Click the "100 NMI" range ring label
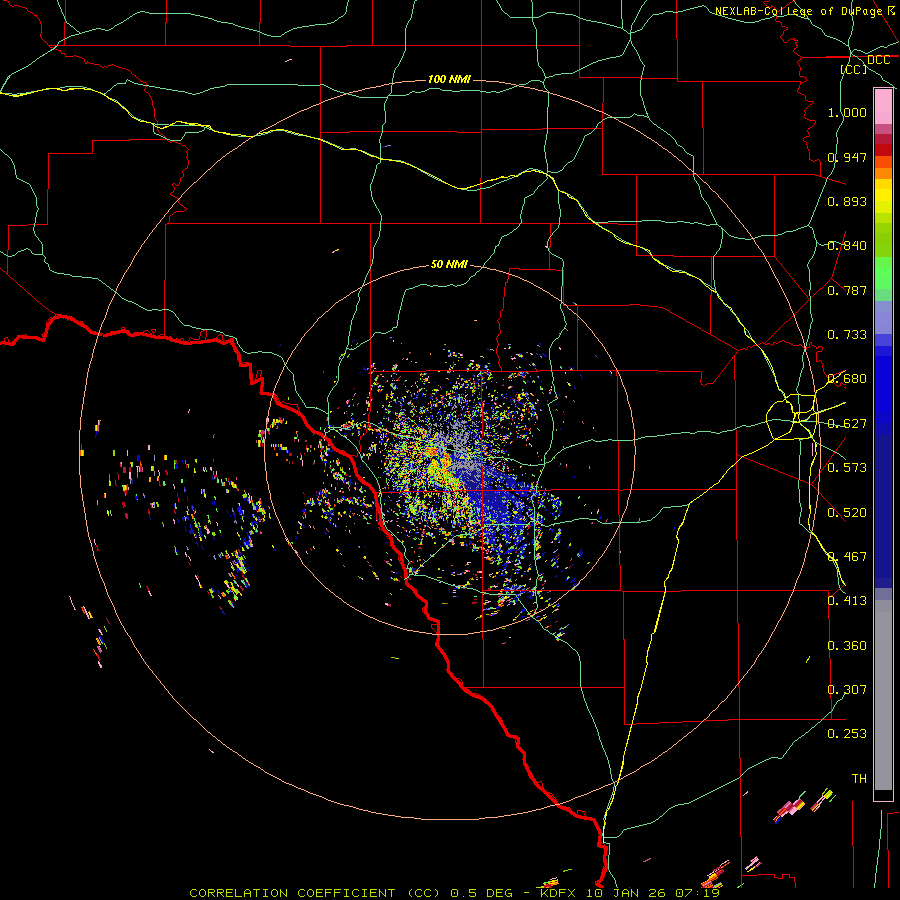 tap(449, 79)
